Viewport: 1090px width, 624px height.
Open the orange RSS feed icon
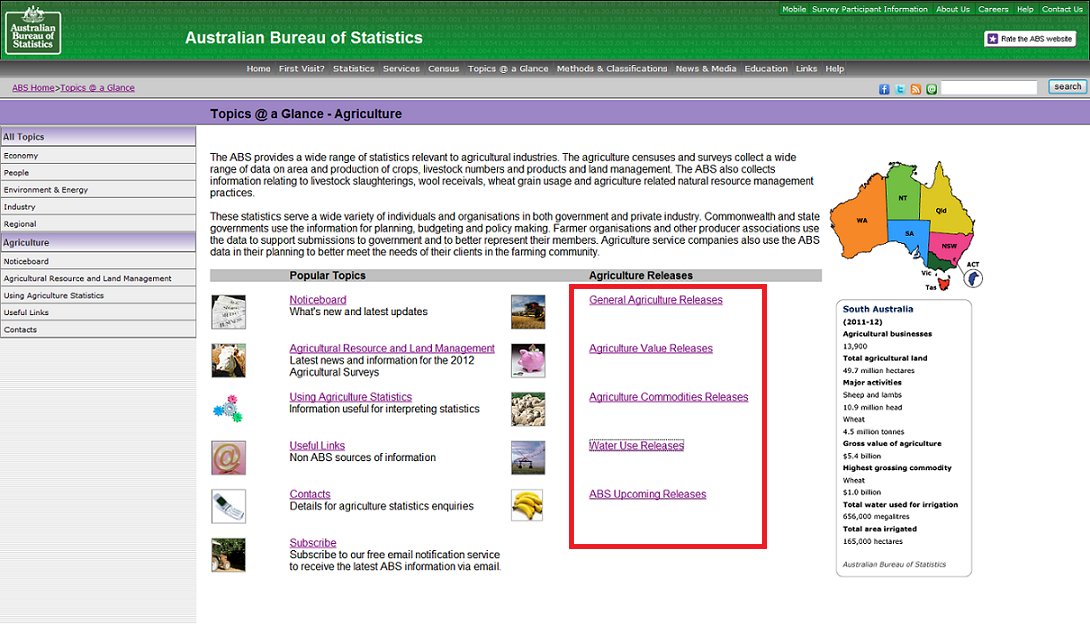pyautogui.click(x=915, y=88)
